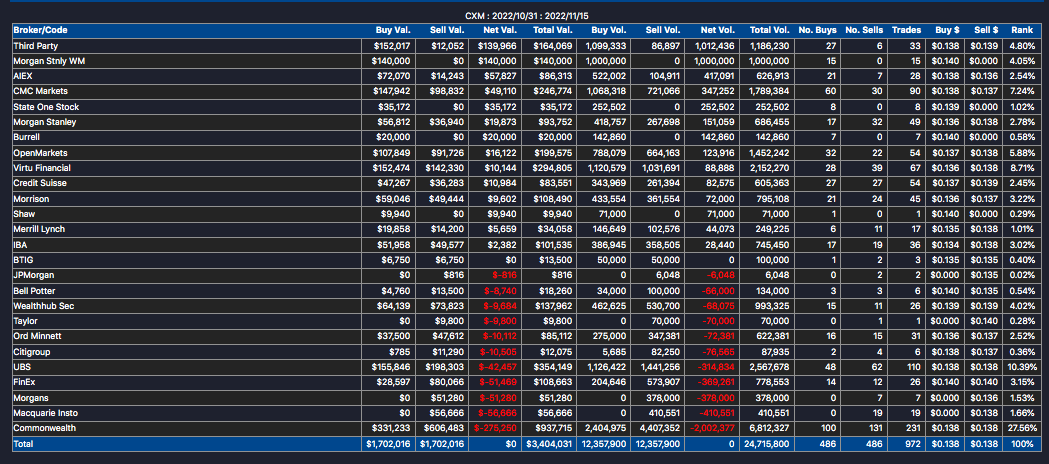Image resolution: width=1049 pixels, height=464 pixels.
Task: Select the Ord Minnett broker name
Action: click(x=37, y=336)
